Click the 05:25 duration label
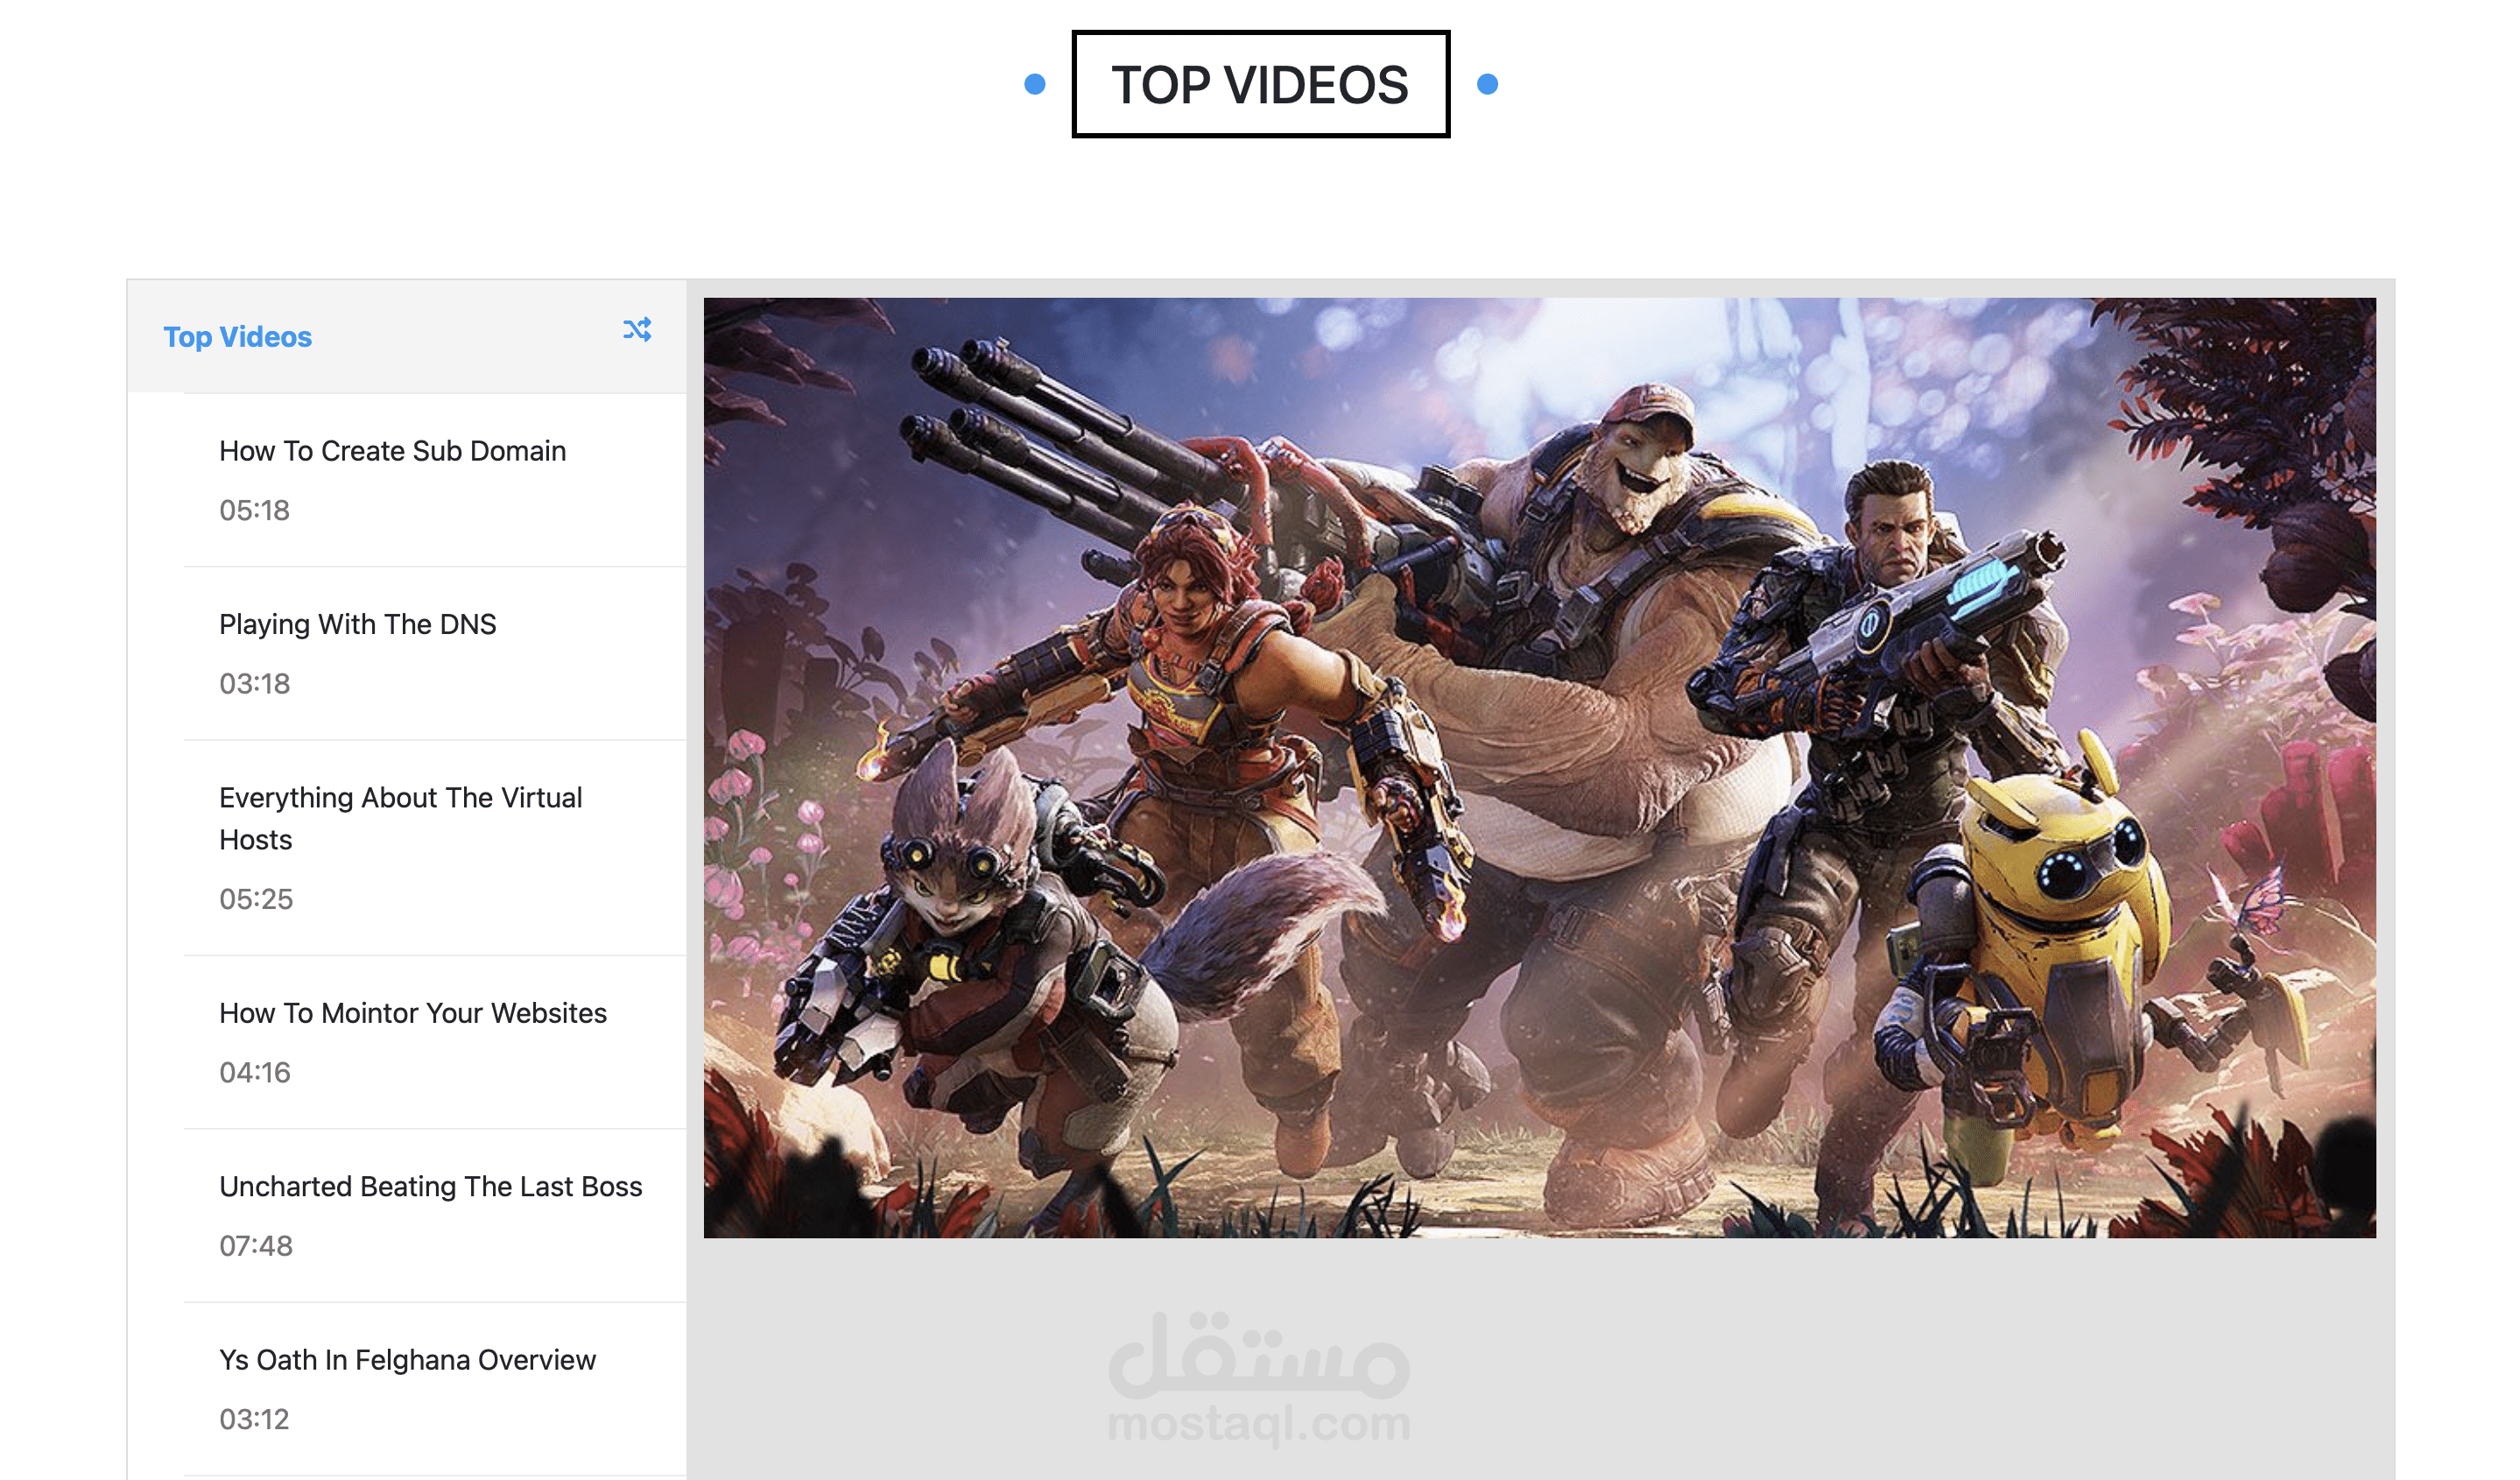 [256, 899]
